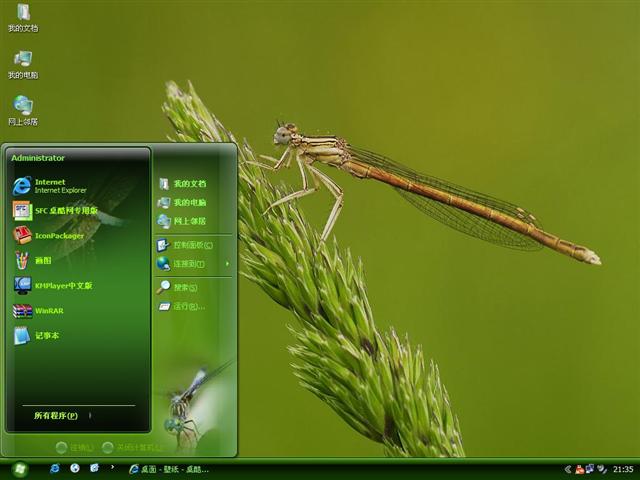The width and height of the screenshot is (640, 480).
Task: Launch KMPlayer中文版 from the Start menu
Action: [53, 285]
